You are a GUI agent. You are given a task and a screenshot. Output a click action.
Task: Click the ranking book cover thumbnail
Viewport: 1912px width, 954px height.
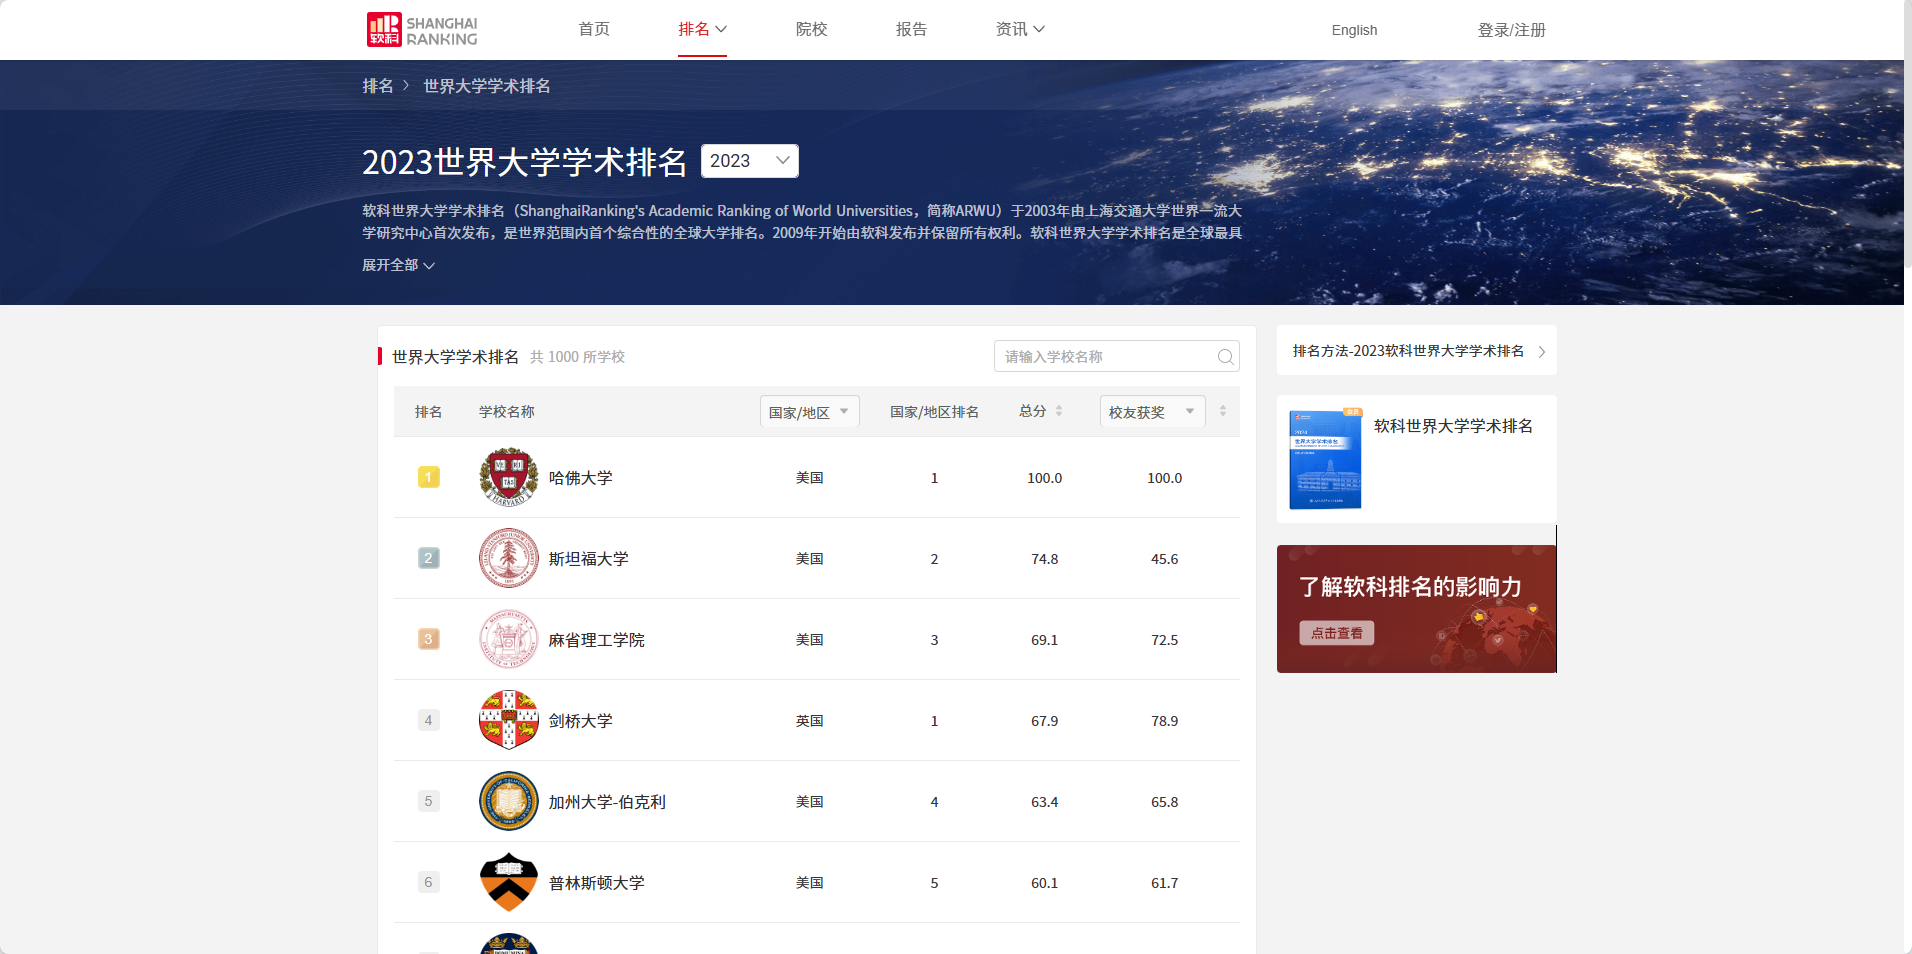pyautogui.click(x=1325, y=459)
